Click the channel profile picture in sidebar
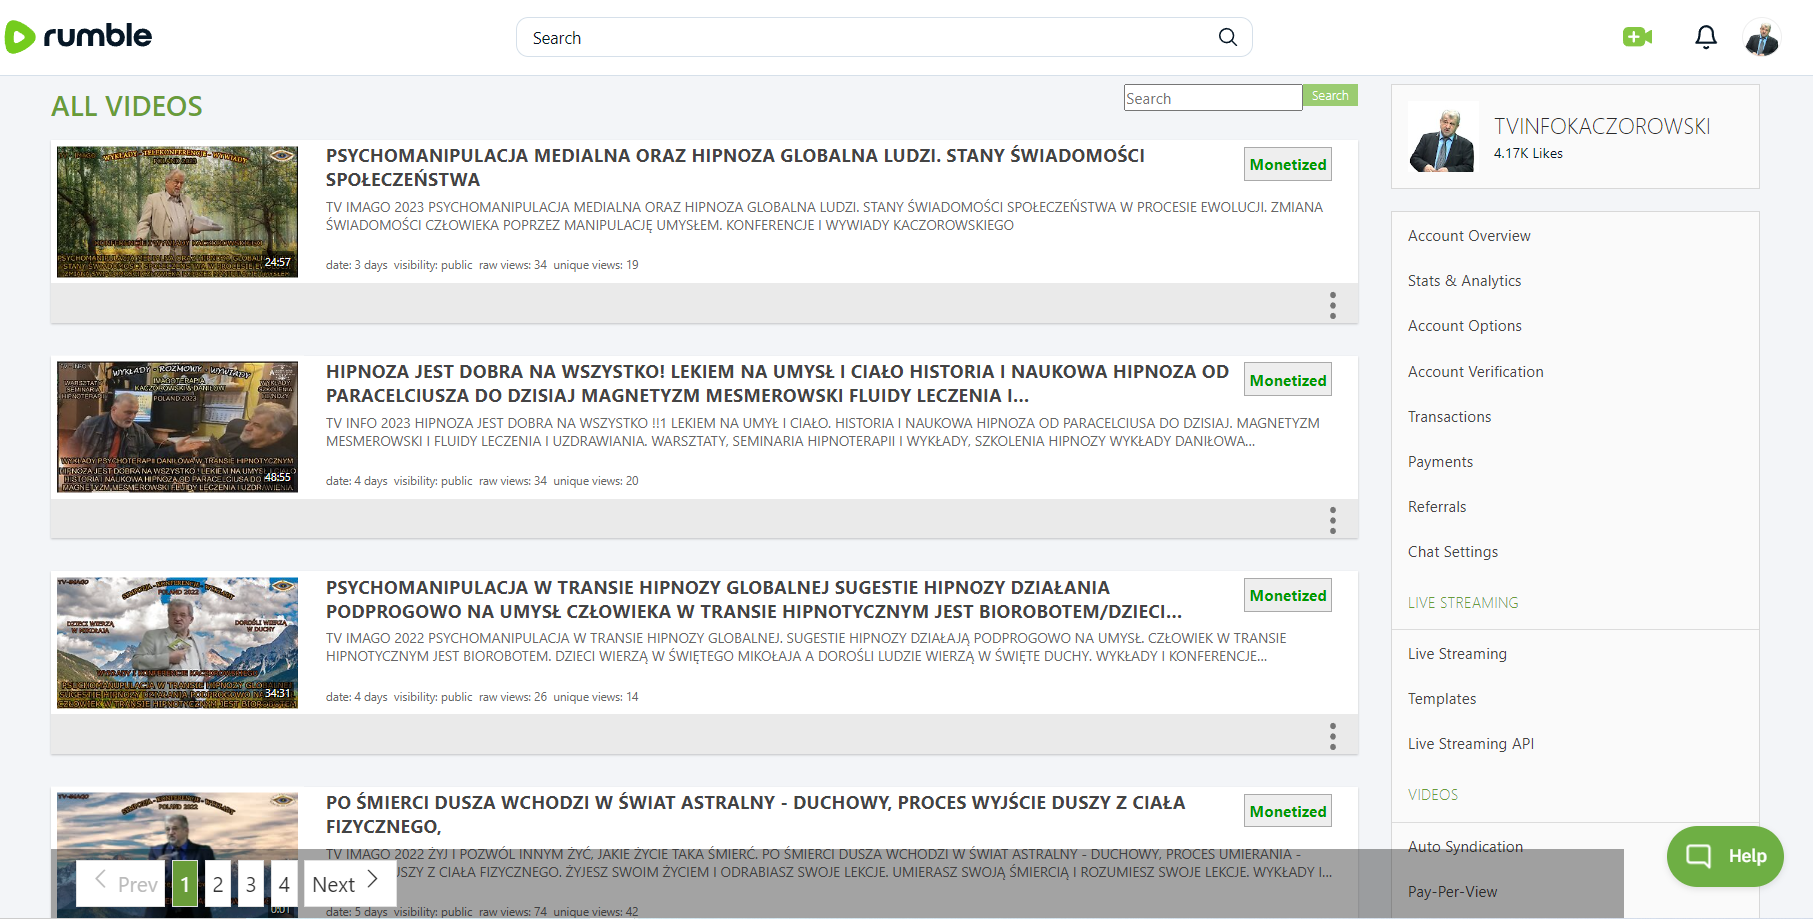The image size is (1813, 919). point(1442,137)
